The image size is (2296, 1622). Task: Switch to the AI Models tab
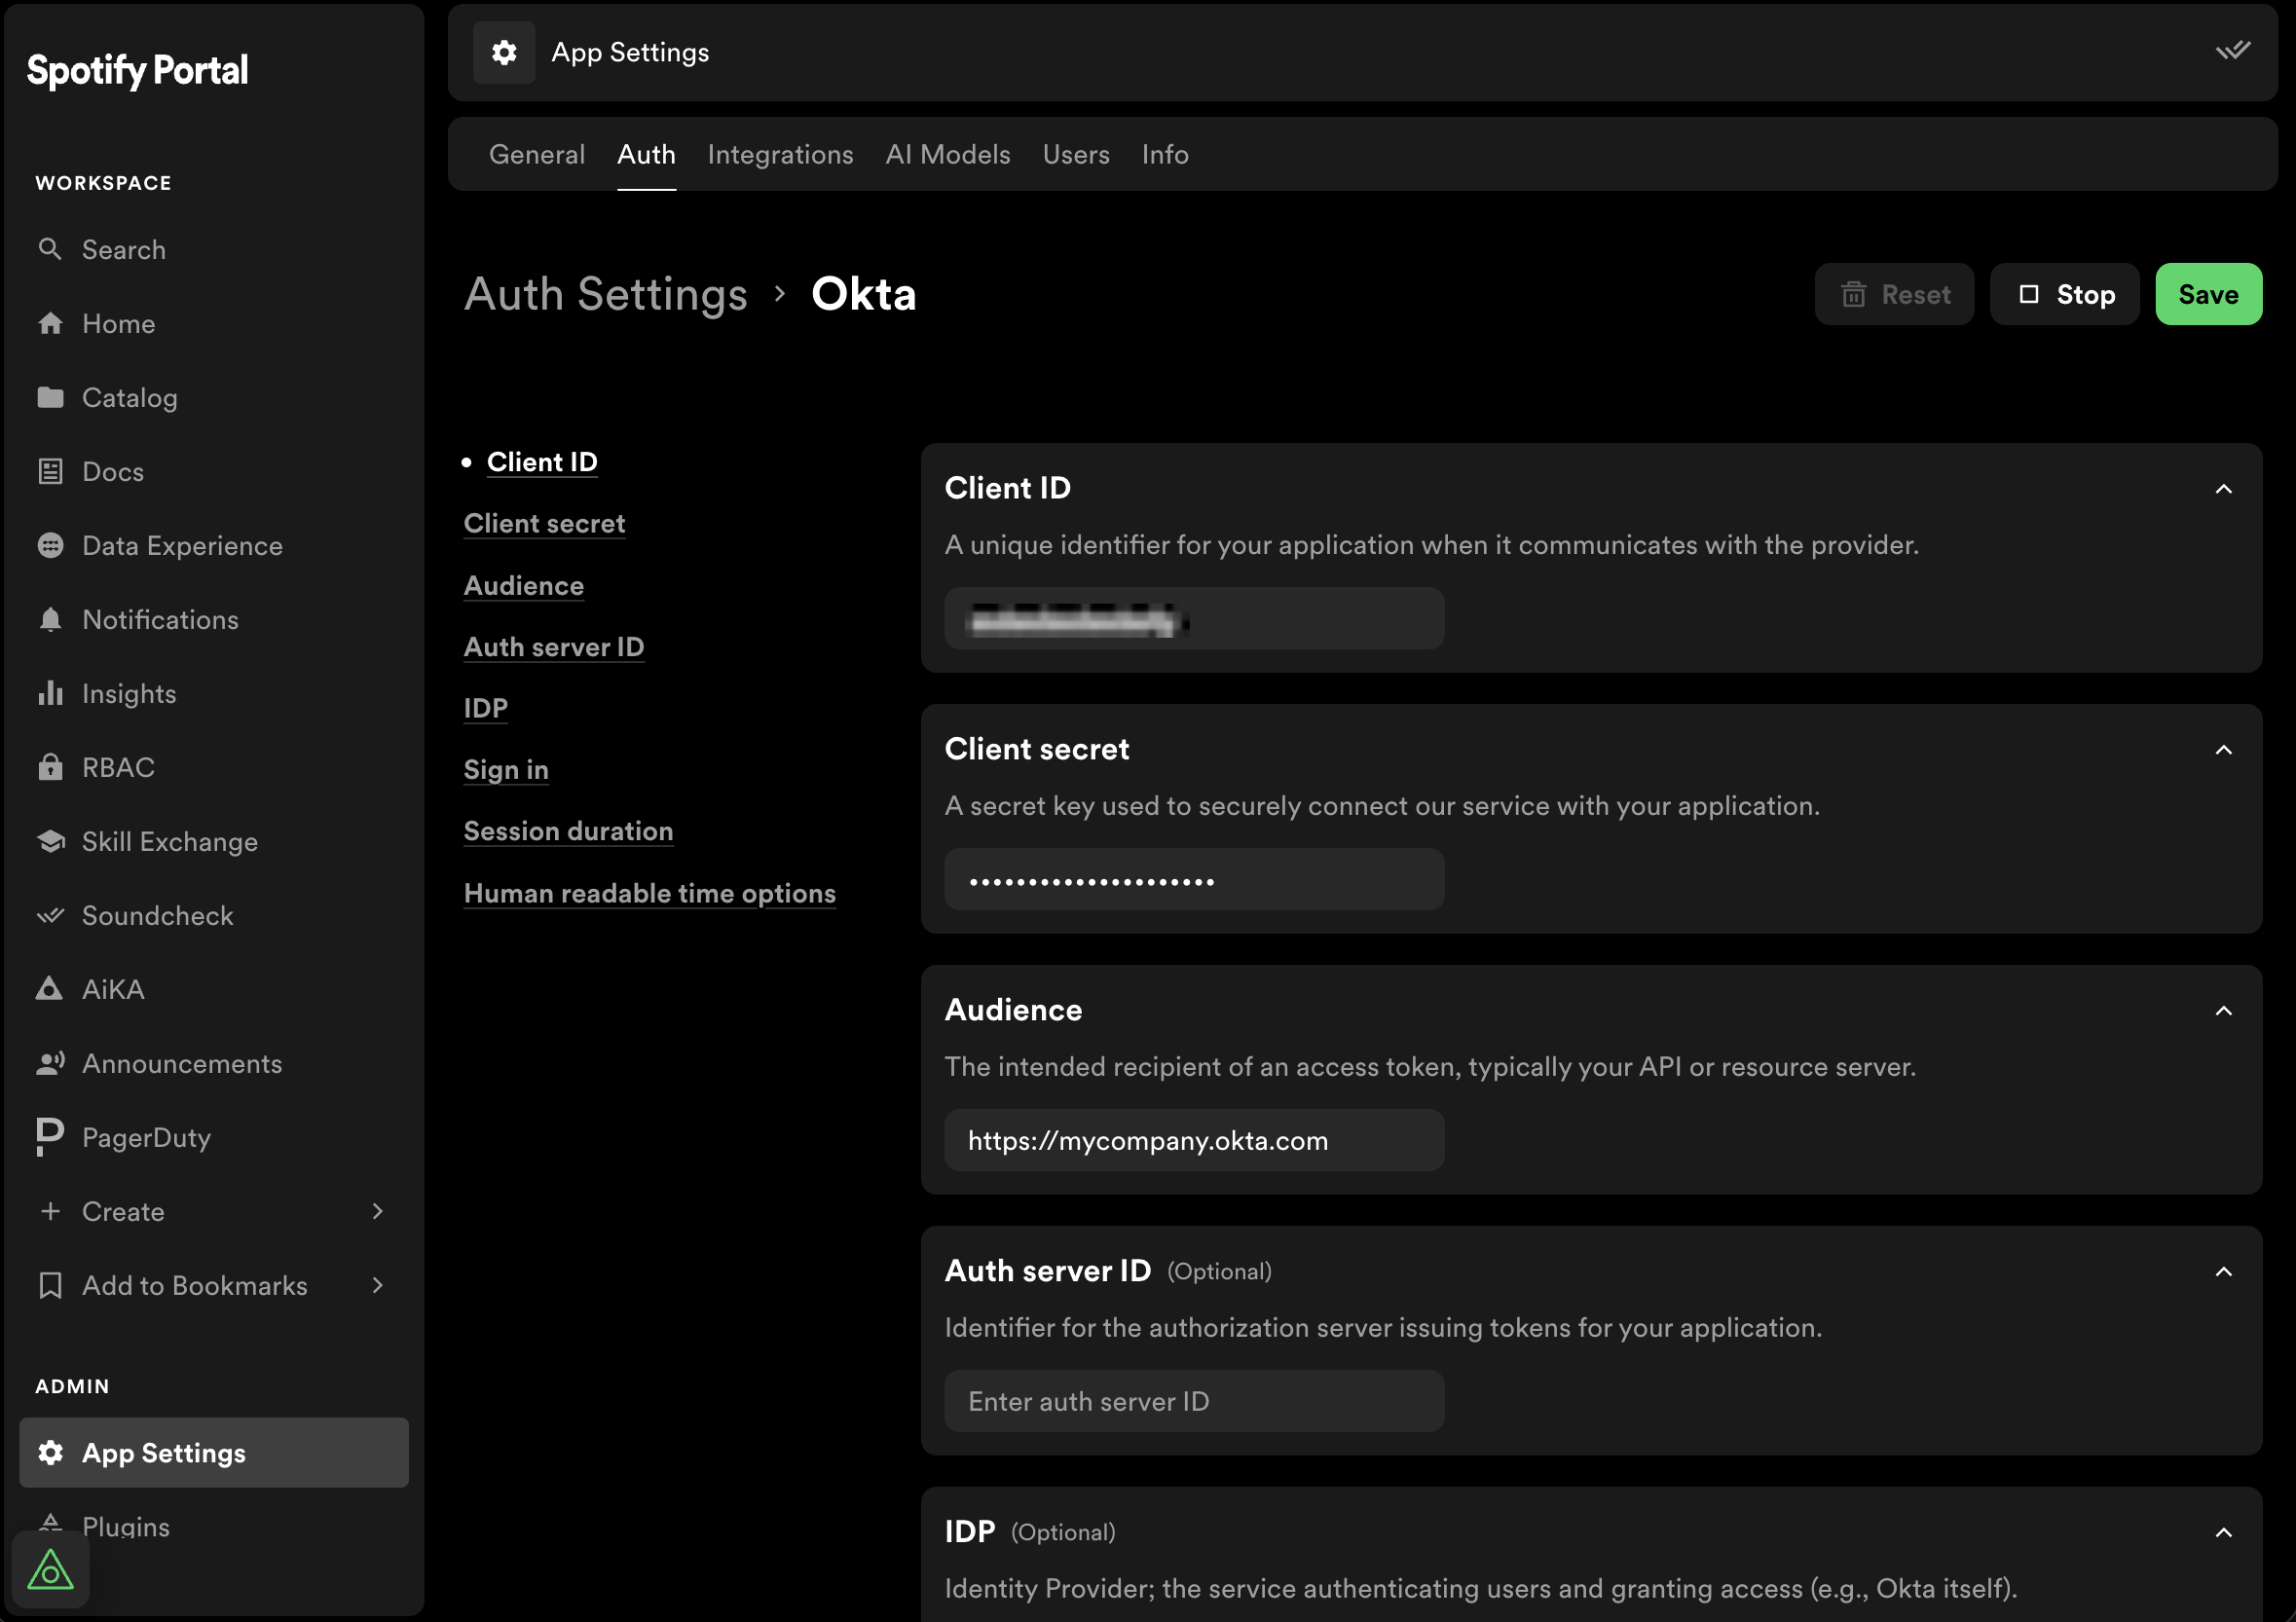pyautogui.click(x=947, y=154)
